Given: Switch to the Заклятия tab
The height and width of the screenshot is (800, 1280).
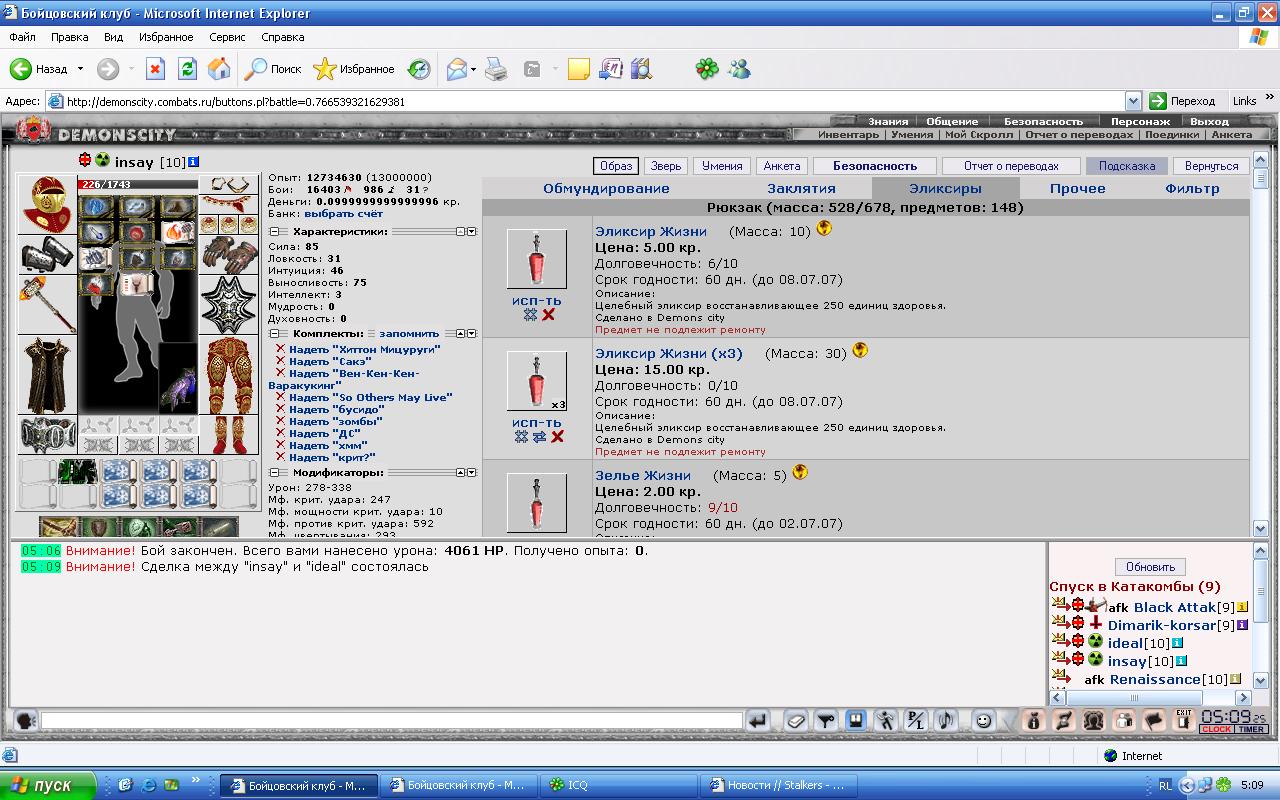Looking at the screenshot, I should click(x=801, y=188).
